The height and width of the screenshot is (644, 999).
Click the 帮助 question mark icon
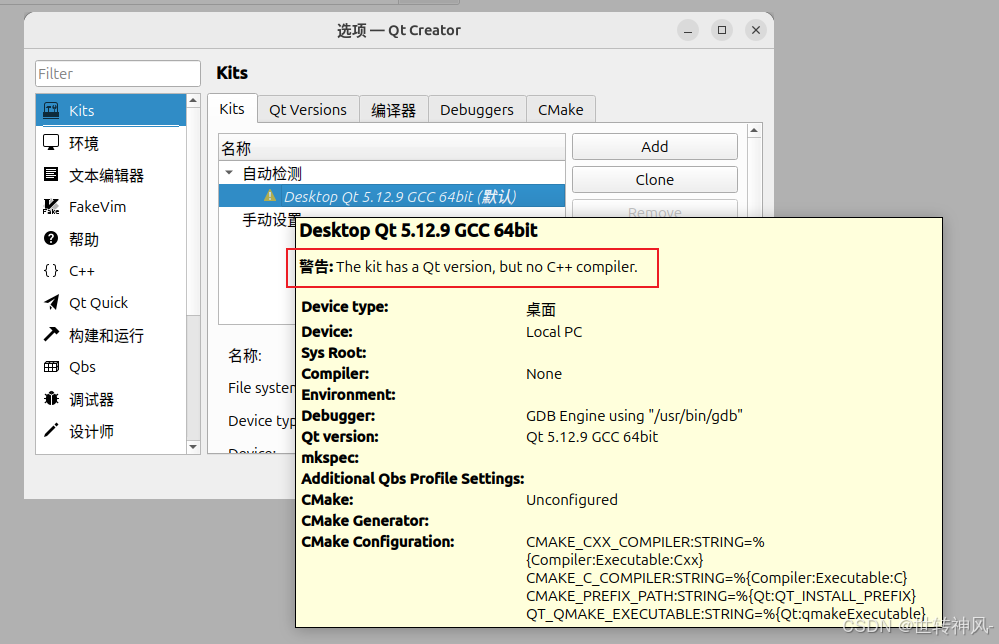click(x=51, y=238)
